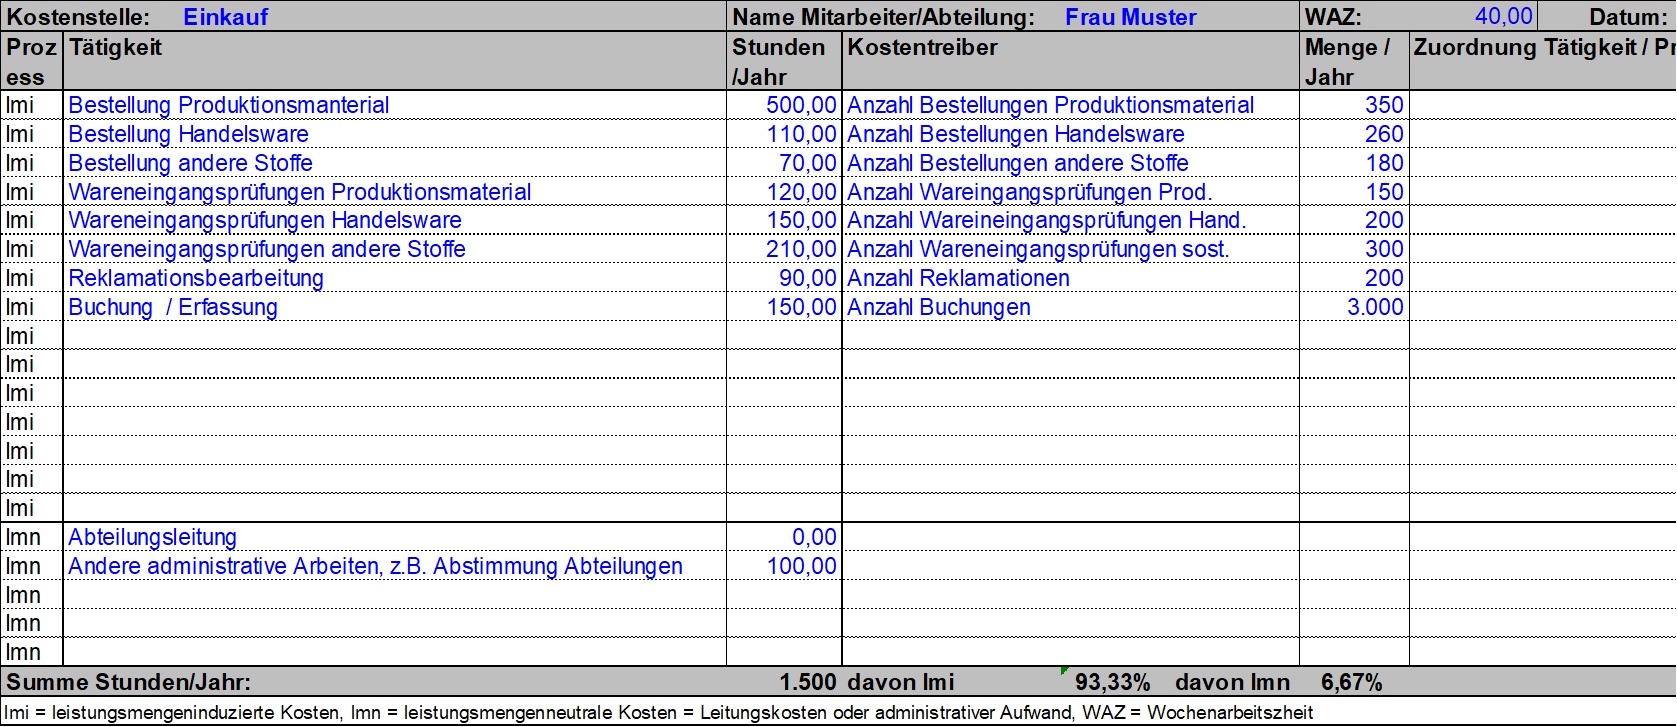
Task: Click 'Anzahl Bestellungen Handelsware' cost driver cell
Action: coord(1015,134)
